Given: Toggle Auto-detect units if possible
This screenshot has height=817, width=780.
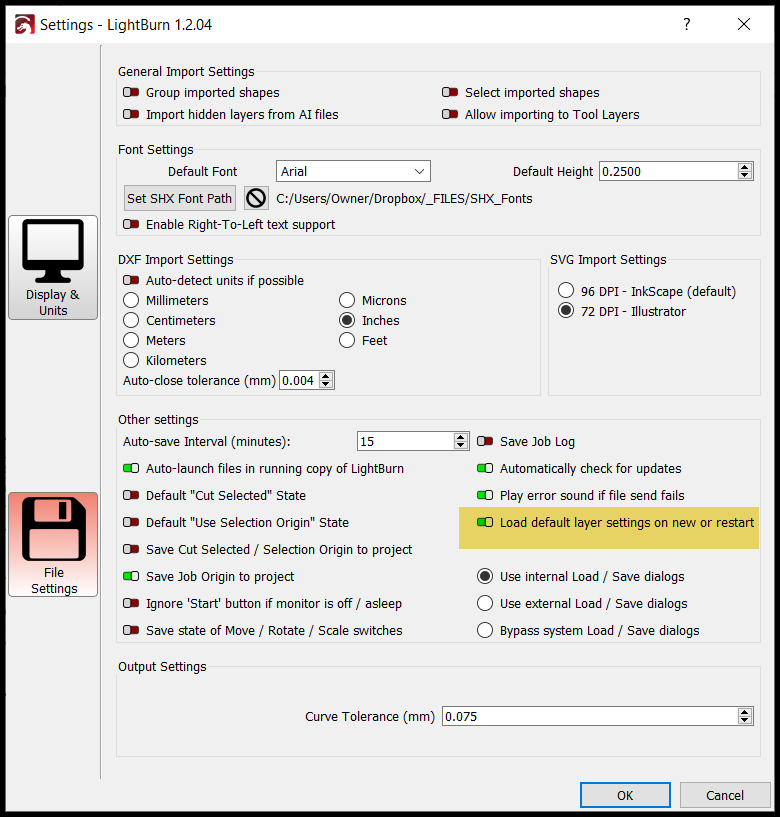Looking at the screenshot, I should click(131, 280).
